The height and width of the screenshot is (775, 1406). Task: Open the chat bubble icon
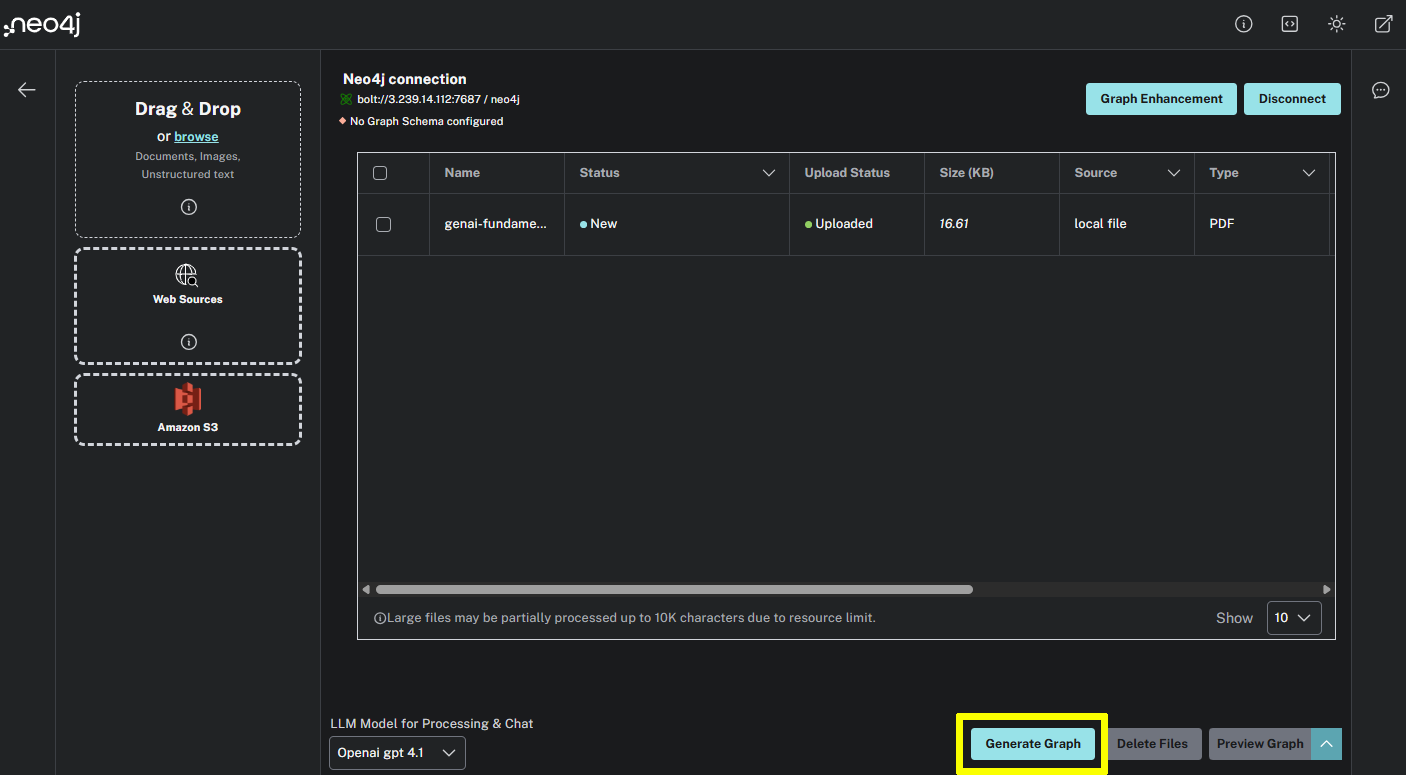pyautogui.click(x=1381, y=90)
